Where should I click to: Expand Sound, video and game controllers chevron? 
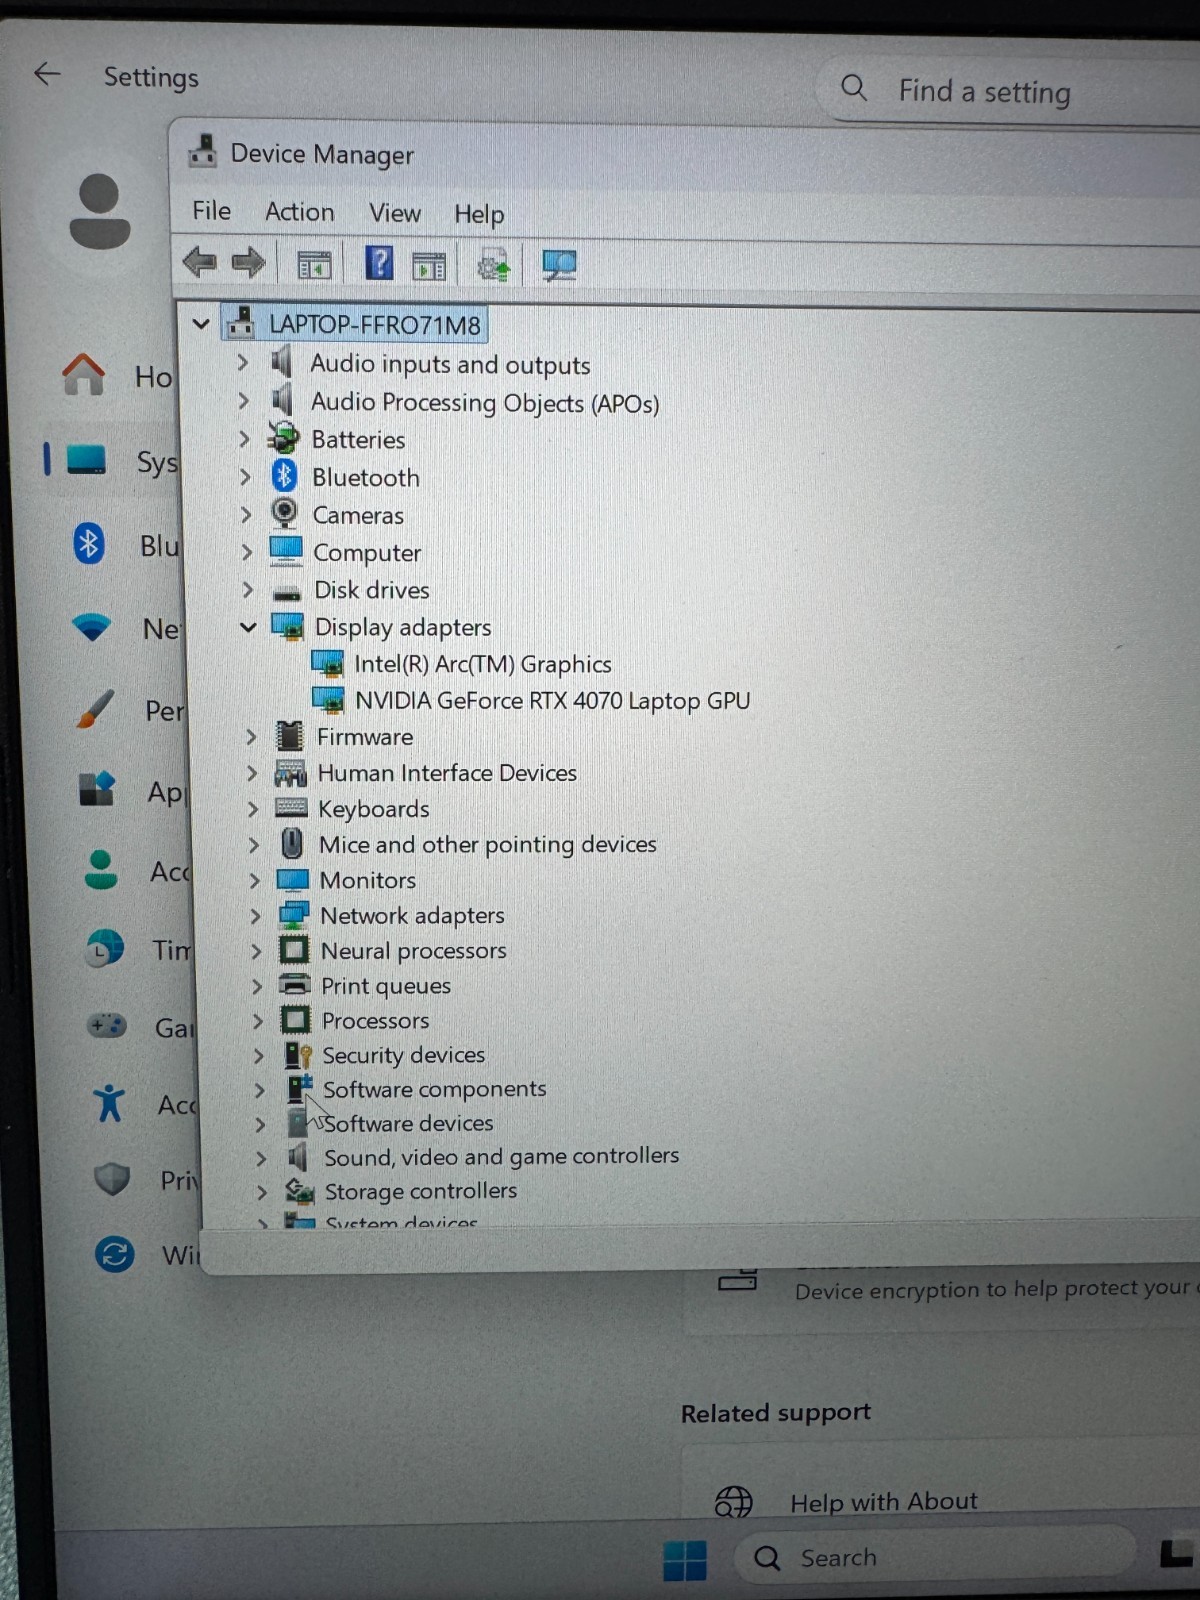(260, 1157)
